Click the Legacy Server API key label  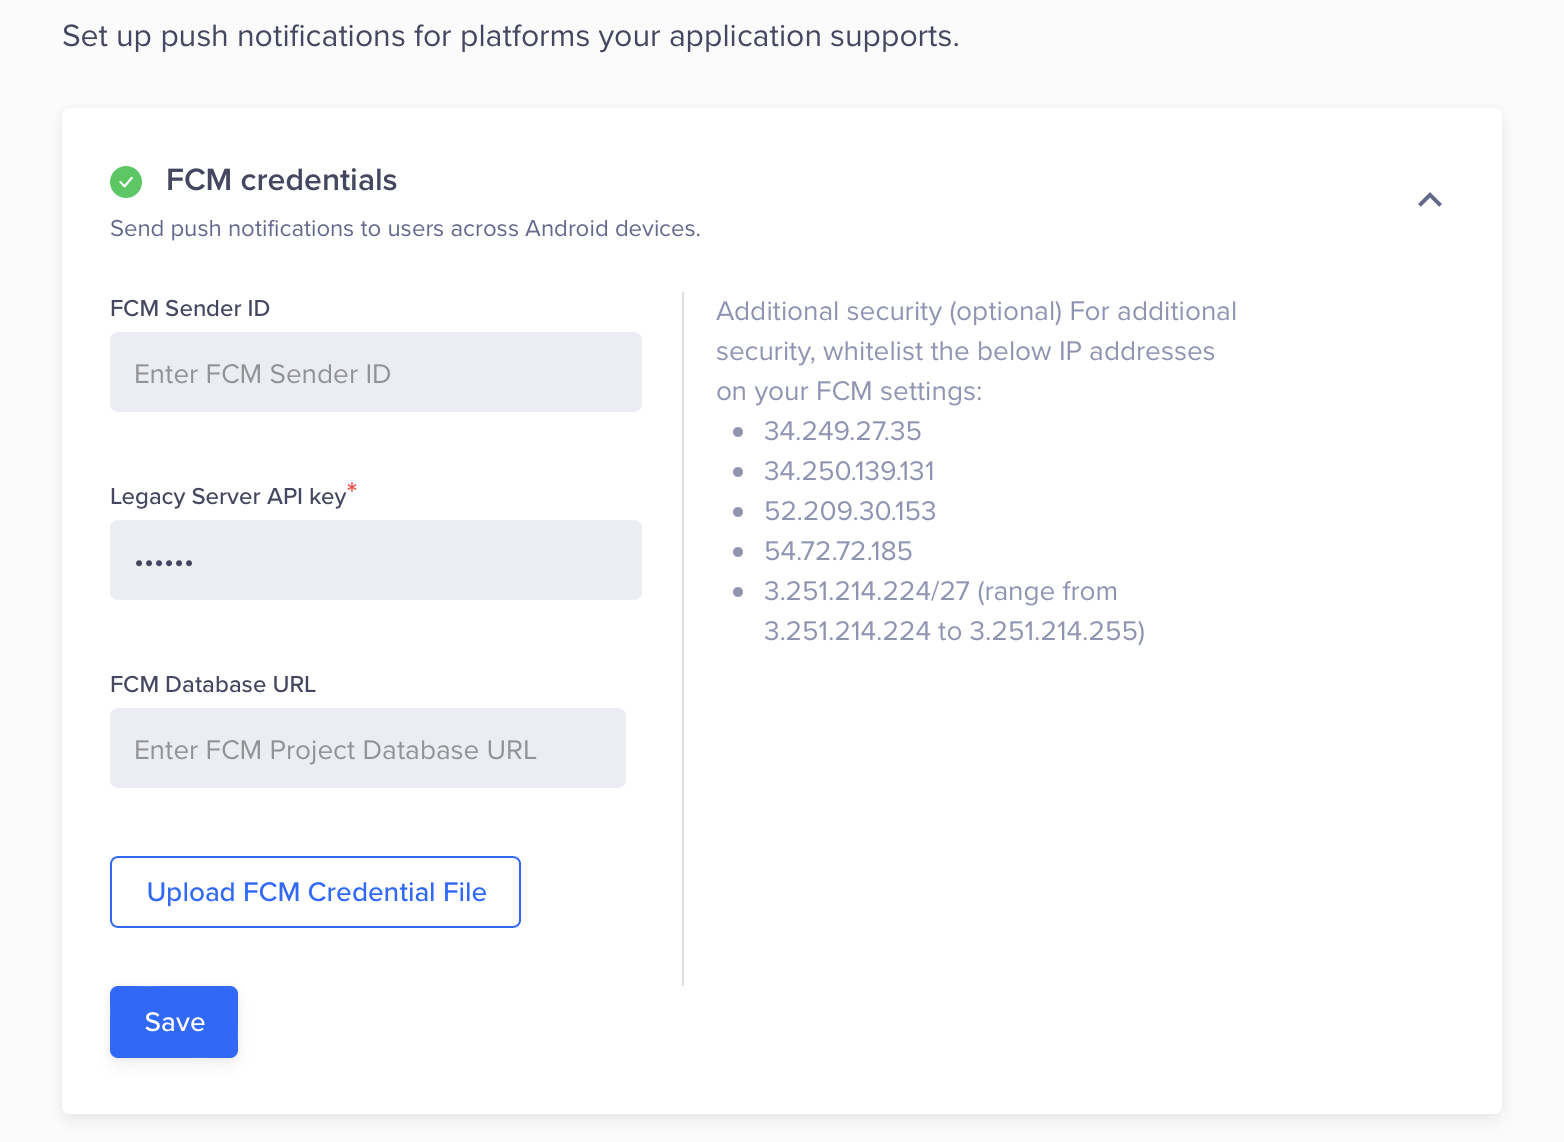click(x=228, y=497)
